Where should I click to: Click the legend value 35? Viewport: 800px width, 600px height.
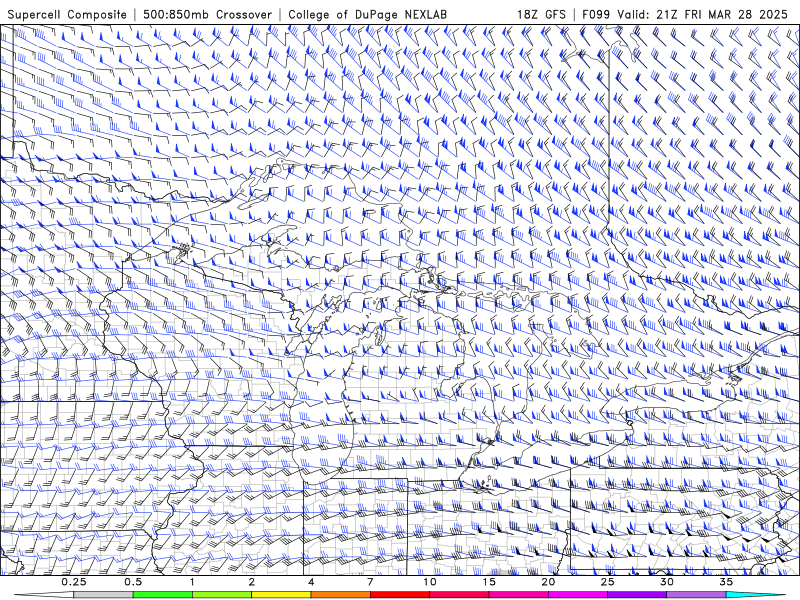click(726, 582)
